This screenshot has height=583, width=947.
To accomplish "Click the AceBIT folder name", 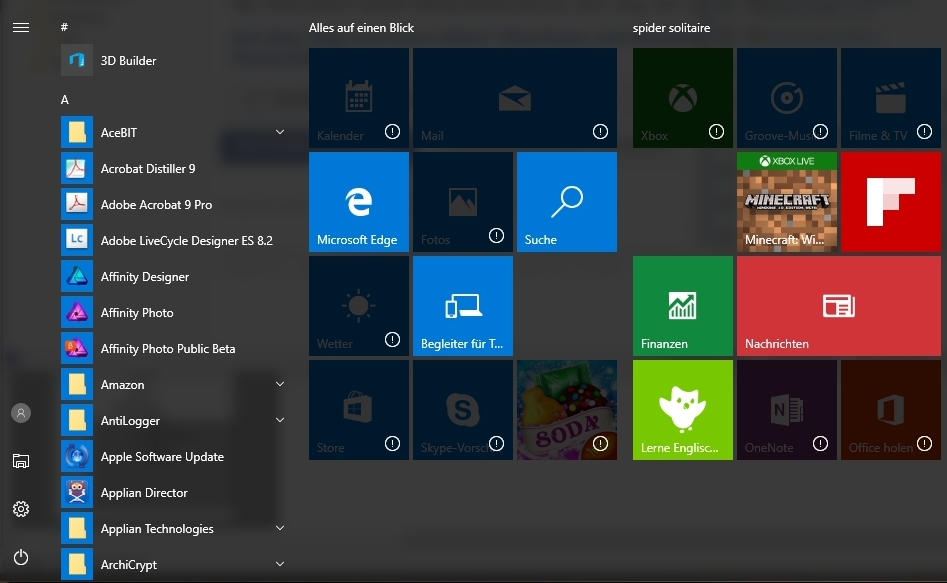I will (x=118, y=132).
